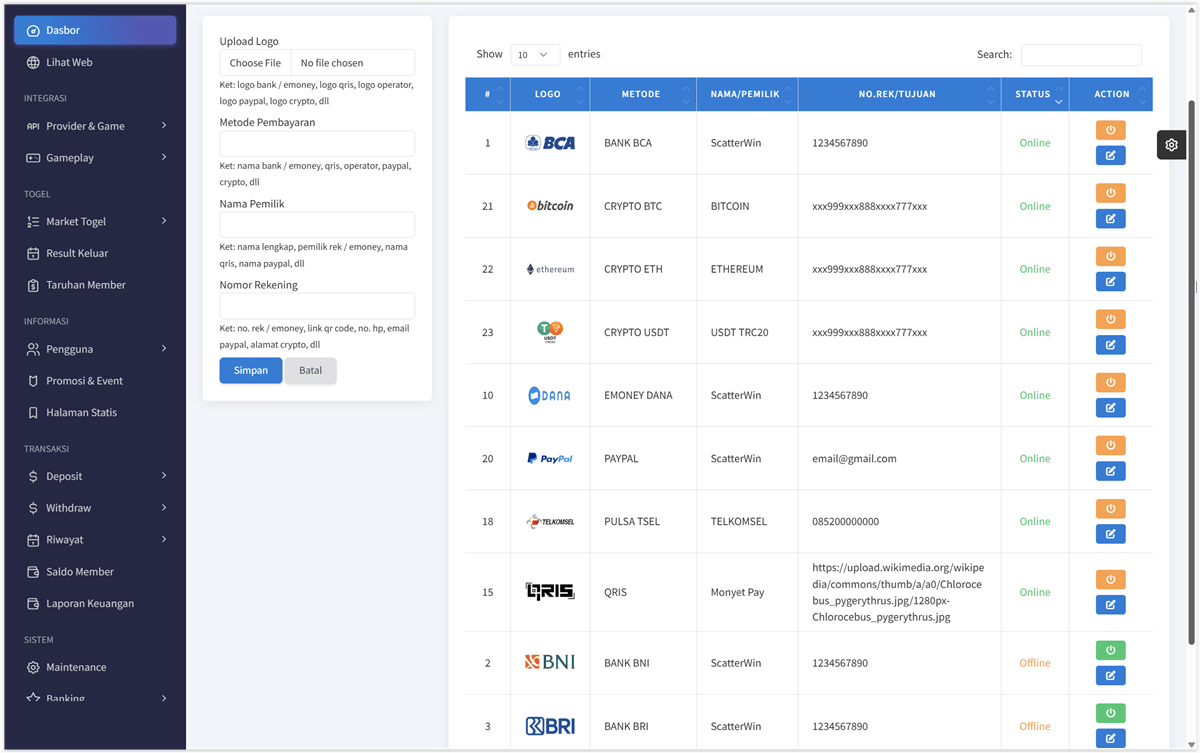Edit the QRIS Monyet Pay entry
Image resolution: width=1200 pixels, height=753 pixels.
click(1110, 604)
